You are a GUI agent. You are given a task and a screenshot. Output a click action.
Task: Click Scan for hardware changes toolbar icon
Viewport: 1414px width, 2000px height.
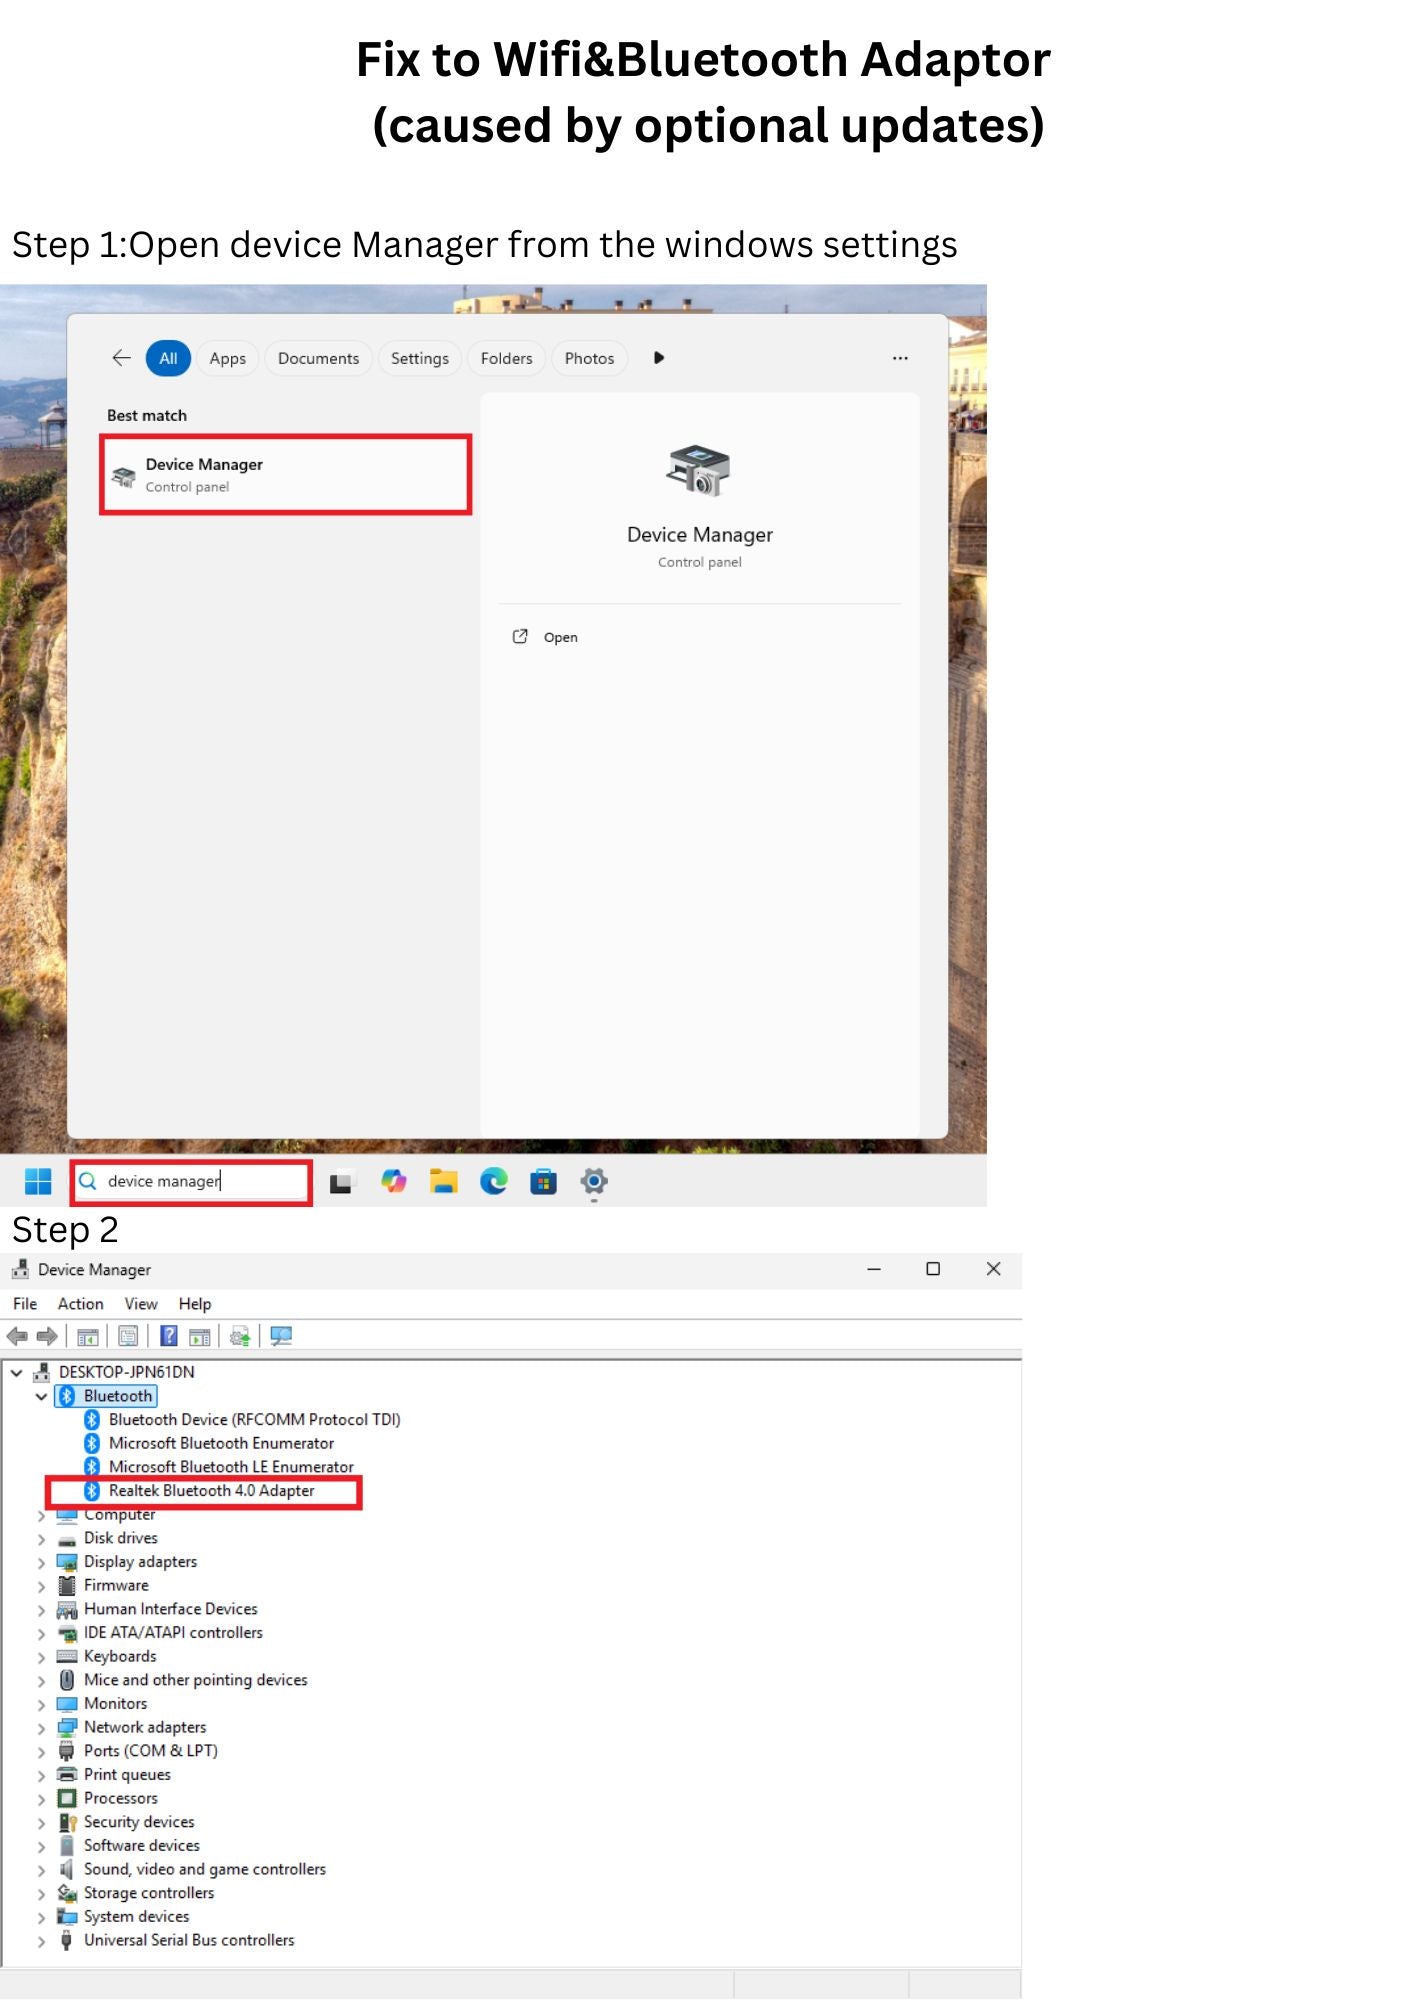281,1336
